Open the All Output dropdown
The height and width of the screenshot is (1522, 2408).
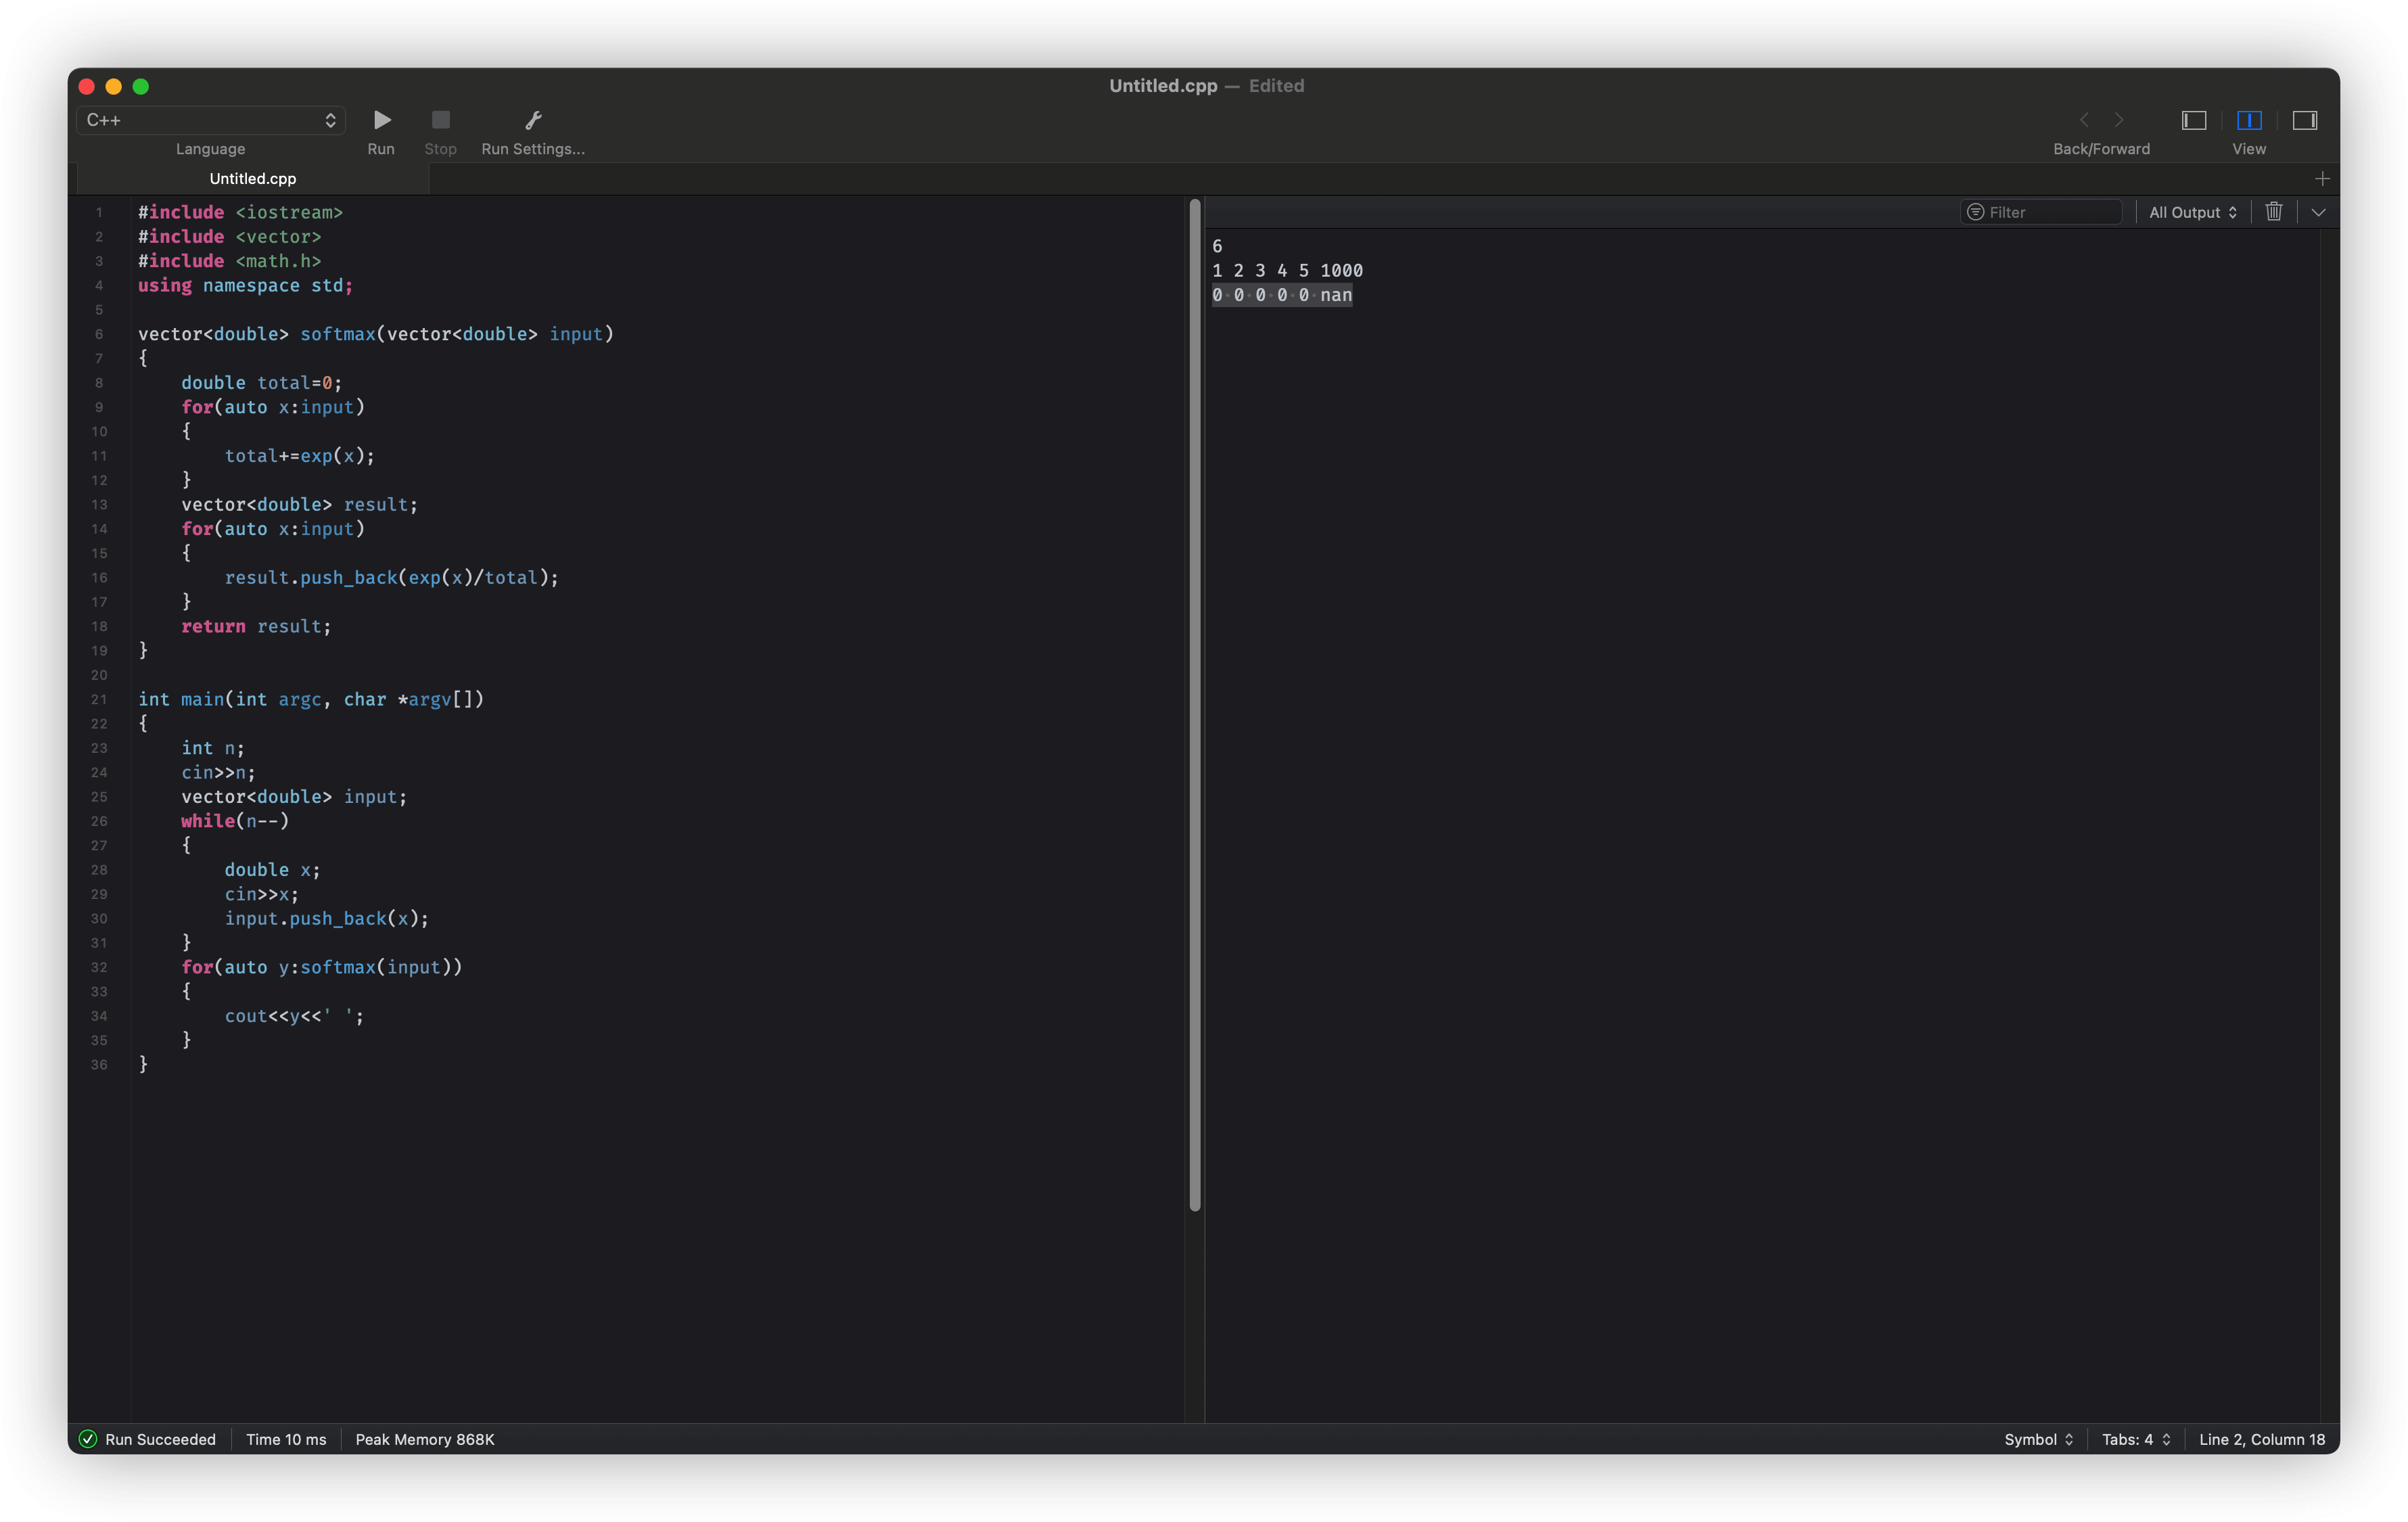[x=2192, y=212]
